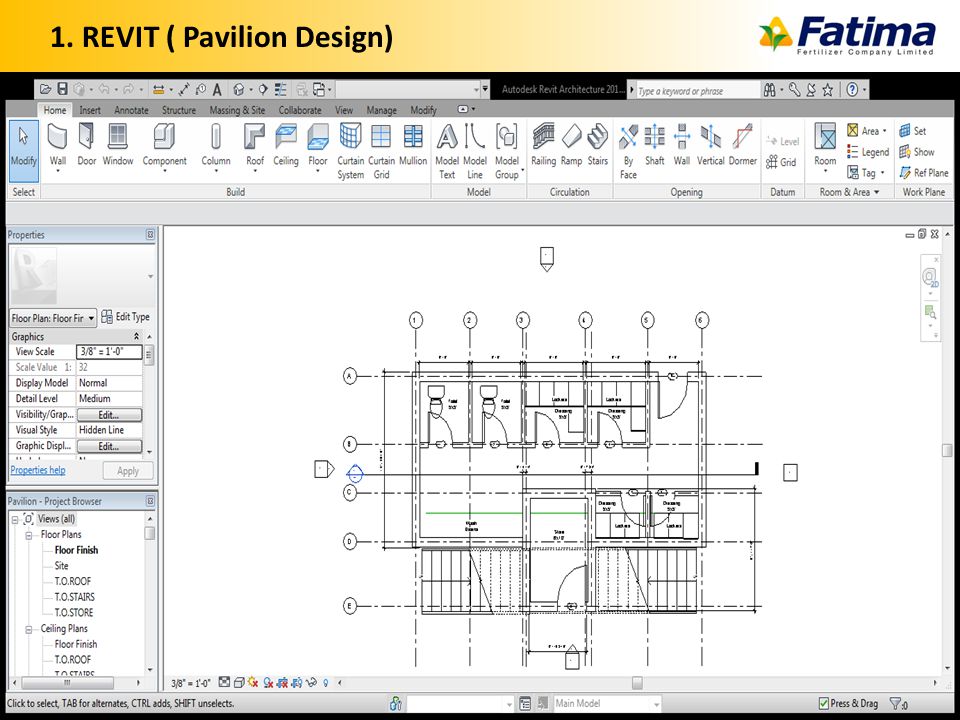Viewport: 960px width, 720px height.
Task: Collapse the Views (all) tree node
Action: click(15, 519)
